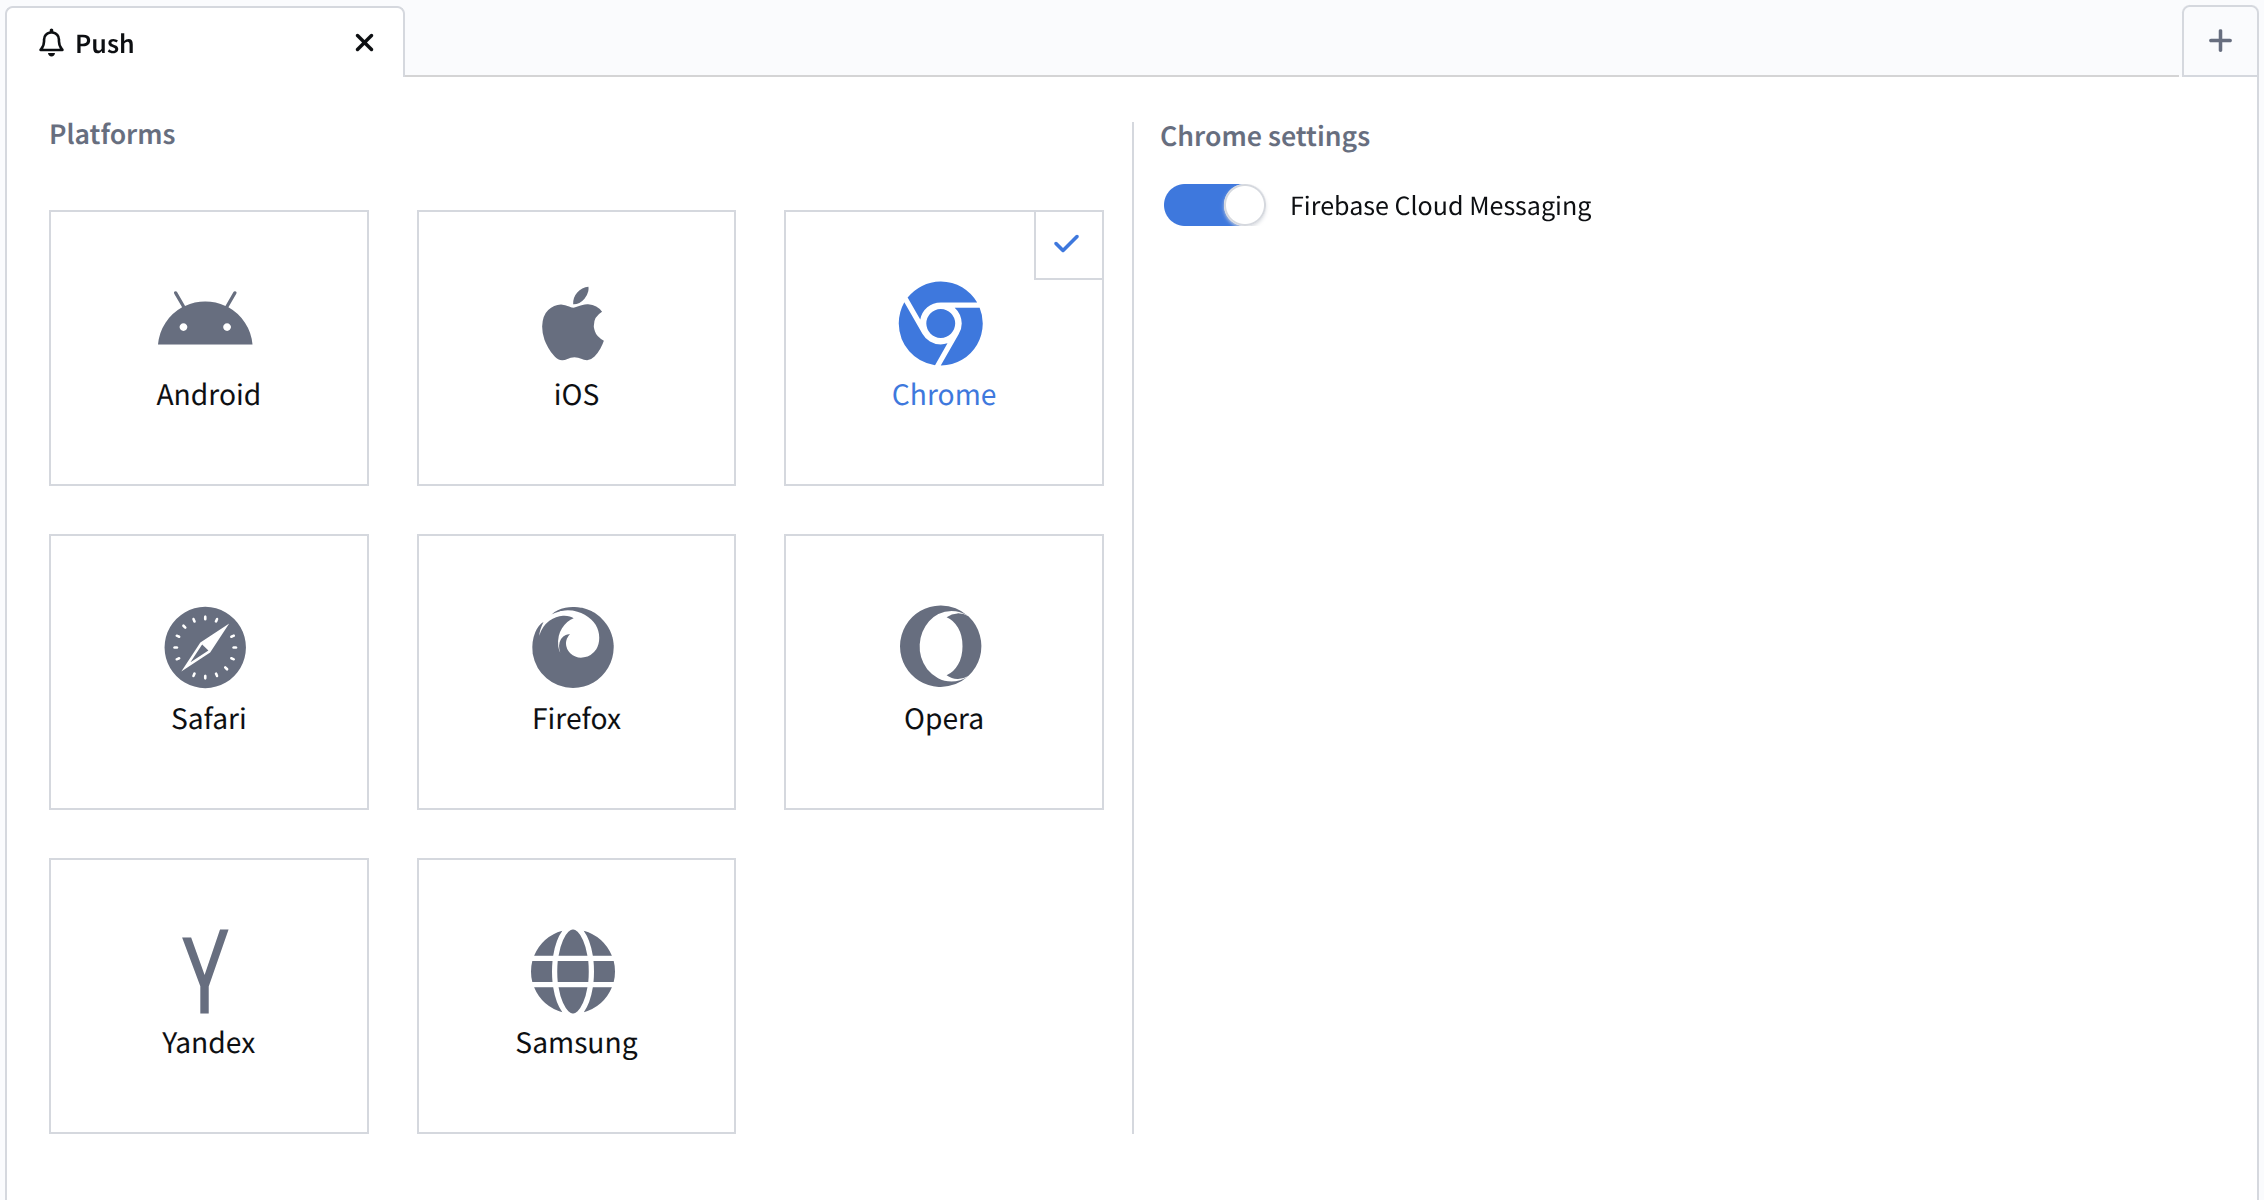Close the Push tab

[x=364, y=43]
